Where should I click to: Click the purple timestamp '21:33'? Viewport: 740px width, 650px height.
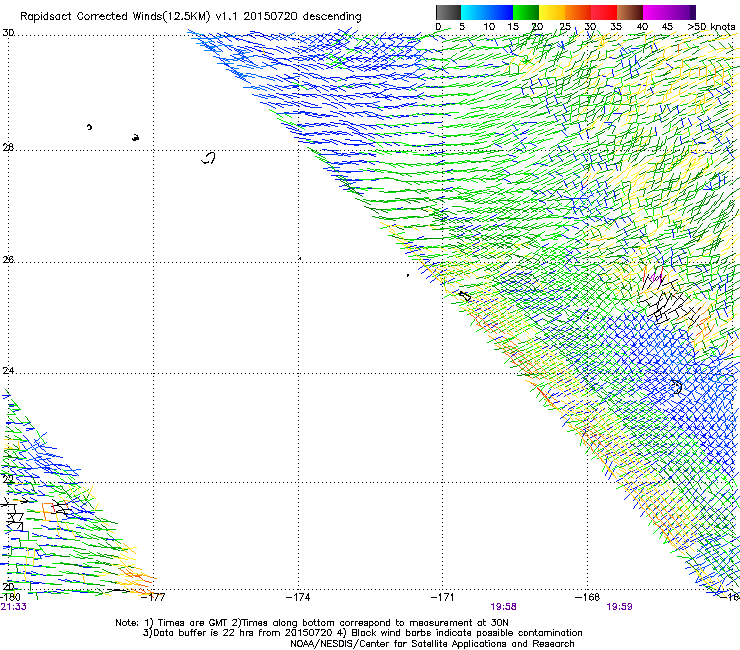[13, 607]
